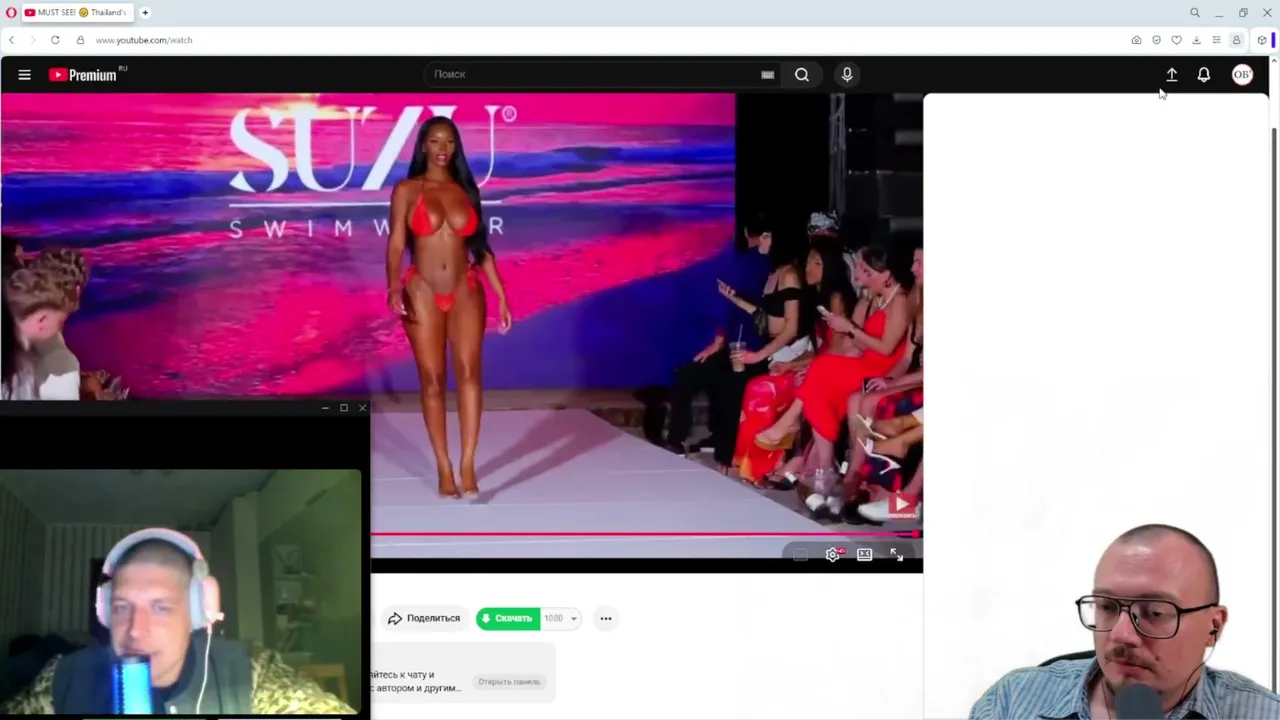Close the webcam overlay window
This screenshot has height=720, width=1280.
[x=362, y=408]
